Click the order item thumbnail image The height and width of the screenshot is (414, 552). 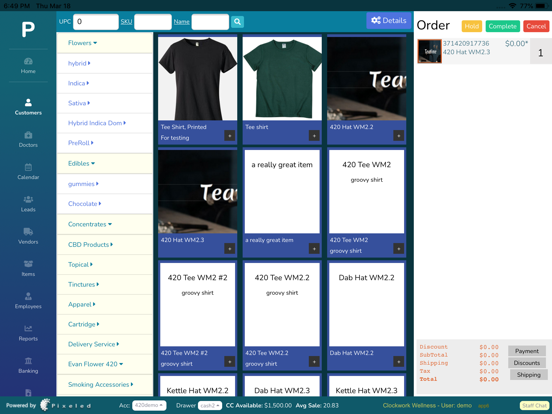point(429,51)
